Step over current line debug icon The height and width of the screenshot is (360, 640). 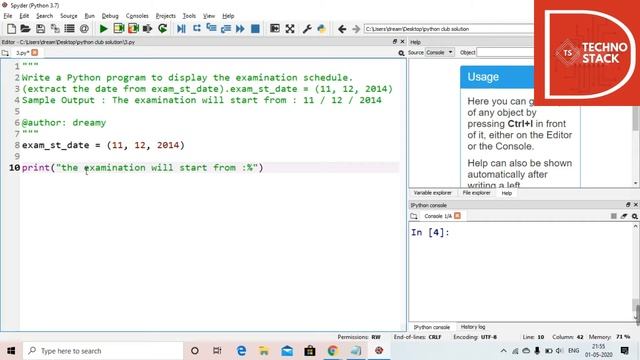coord(197,29)
